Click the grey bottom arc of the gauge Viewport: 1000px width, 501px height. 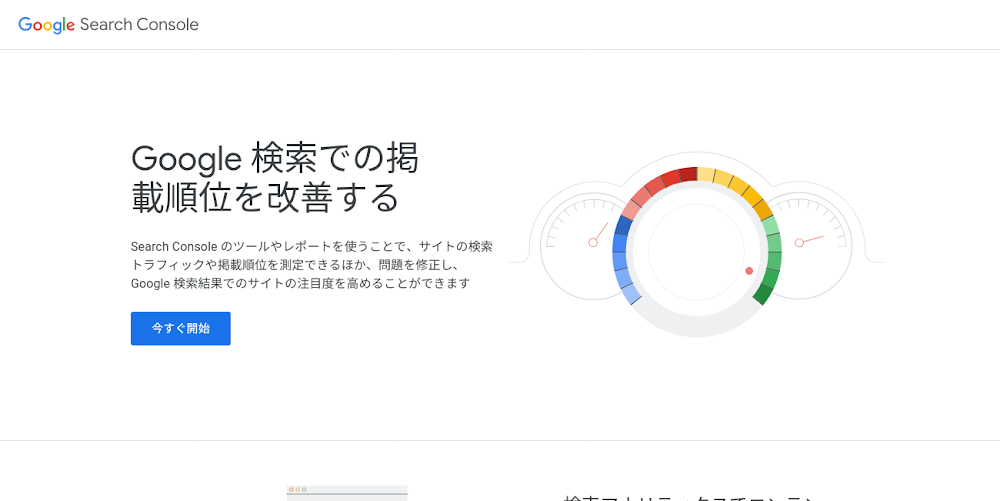click(x=697, y=327)
